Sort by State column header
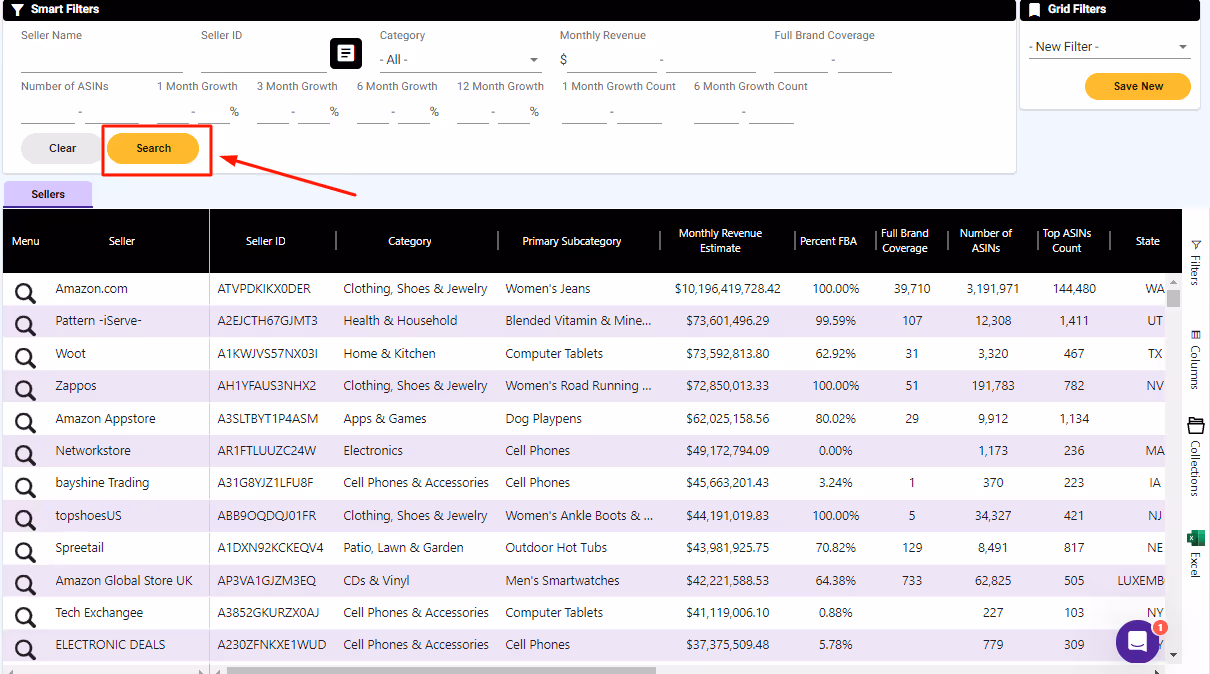1210x674 pixels. [1148, 241]
